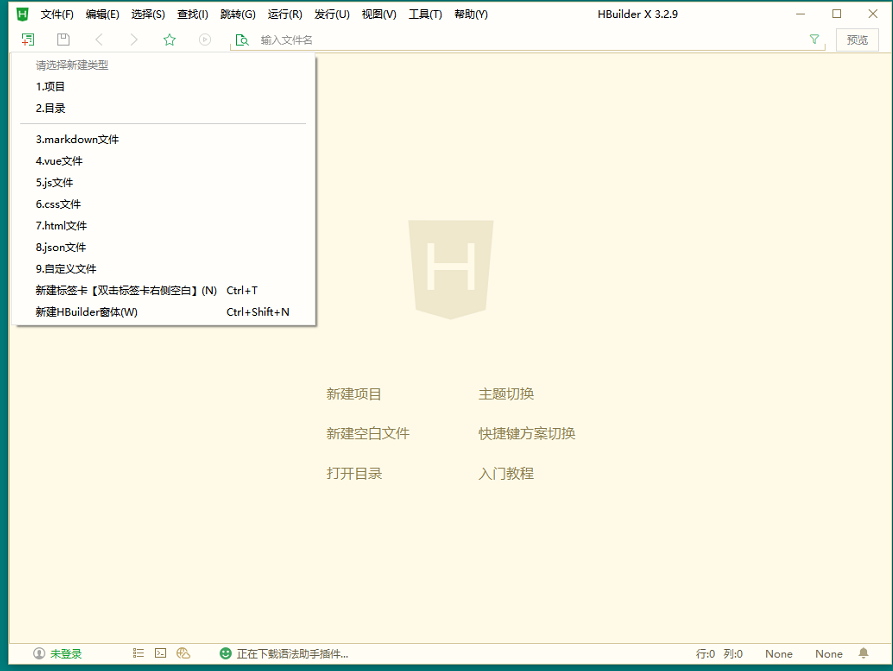Maximize the HBuilder X window
893x671 pixels.
click(x=836, y=14)
